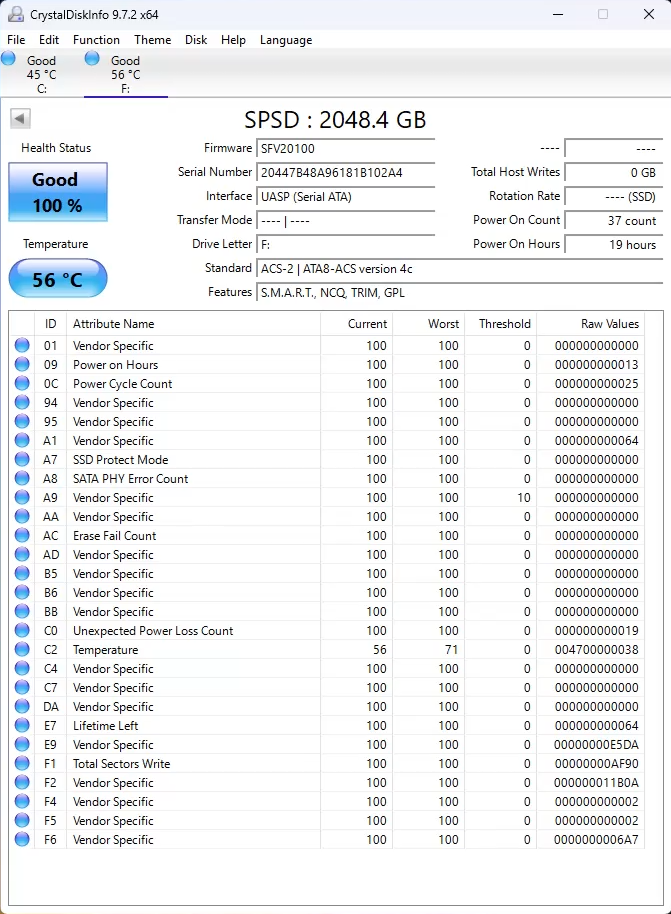Image resolution: width=671 pixels, height=914 pixels.
Task: Click the Firmware value field SFV20100
Action: [345, 148]
